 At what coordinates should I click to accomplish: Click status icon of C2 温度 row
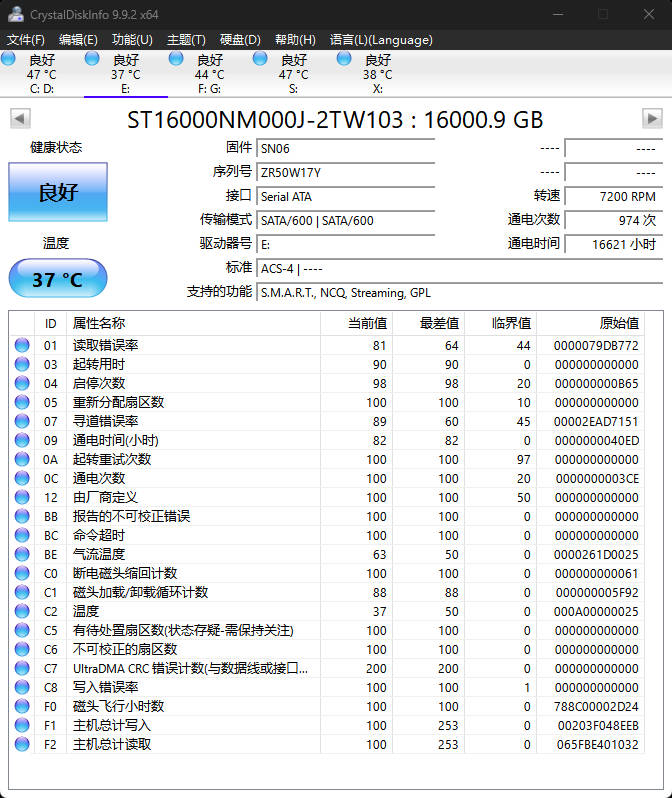coord(22,611)
